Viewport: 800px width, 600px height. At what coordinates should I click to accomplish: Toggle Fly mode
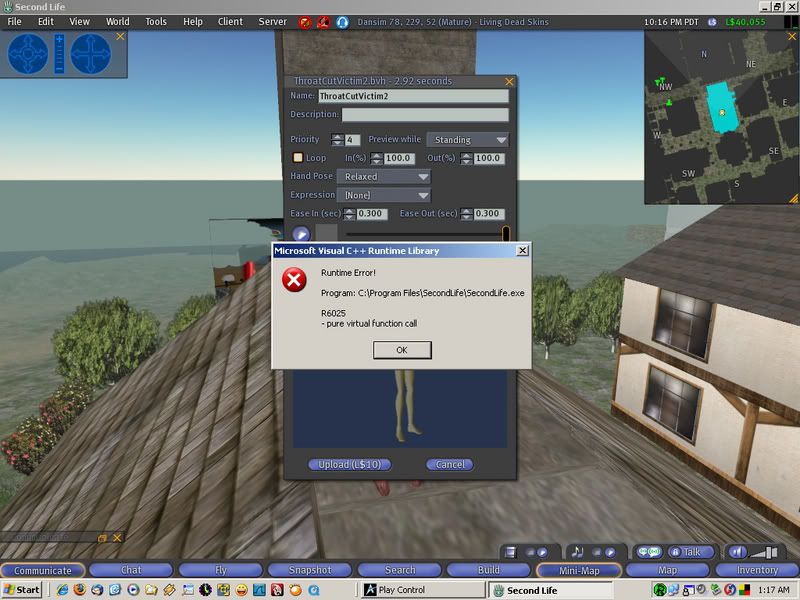[x=220, y=570]
